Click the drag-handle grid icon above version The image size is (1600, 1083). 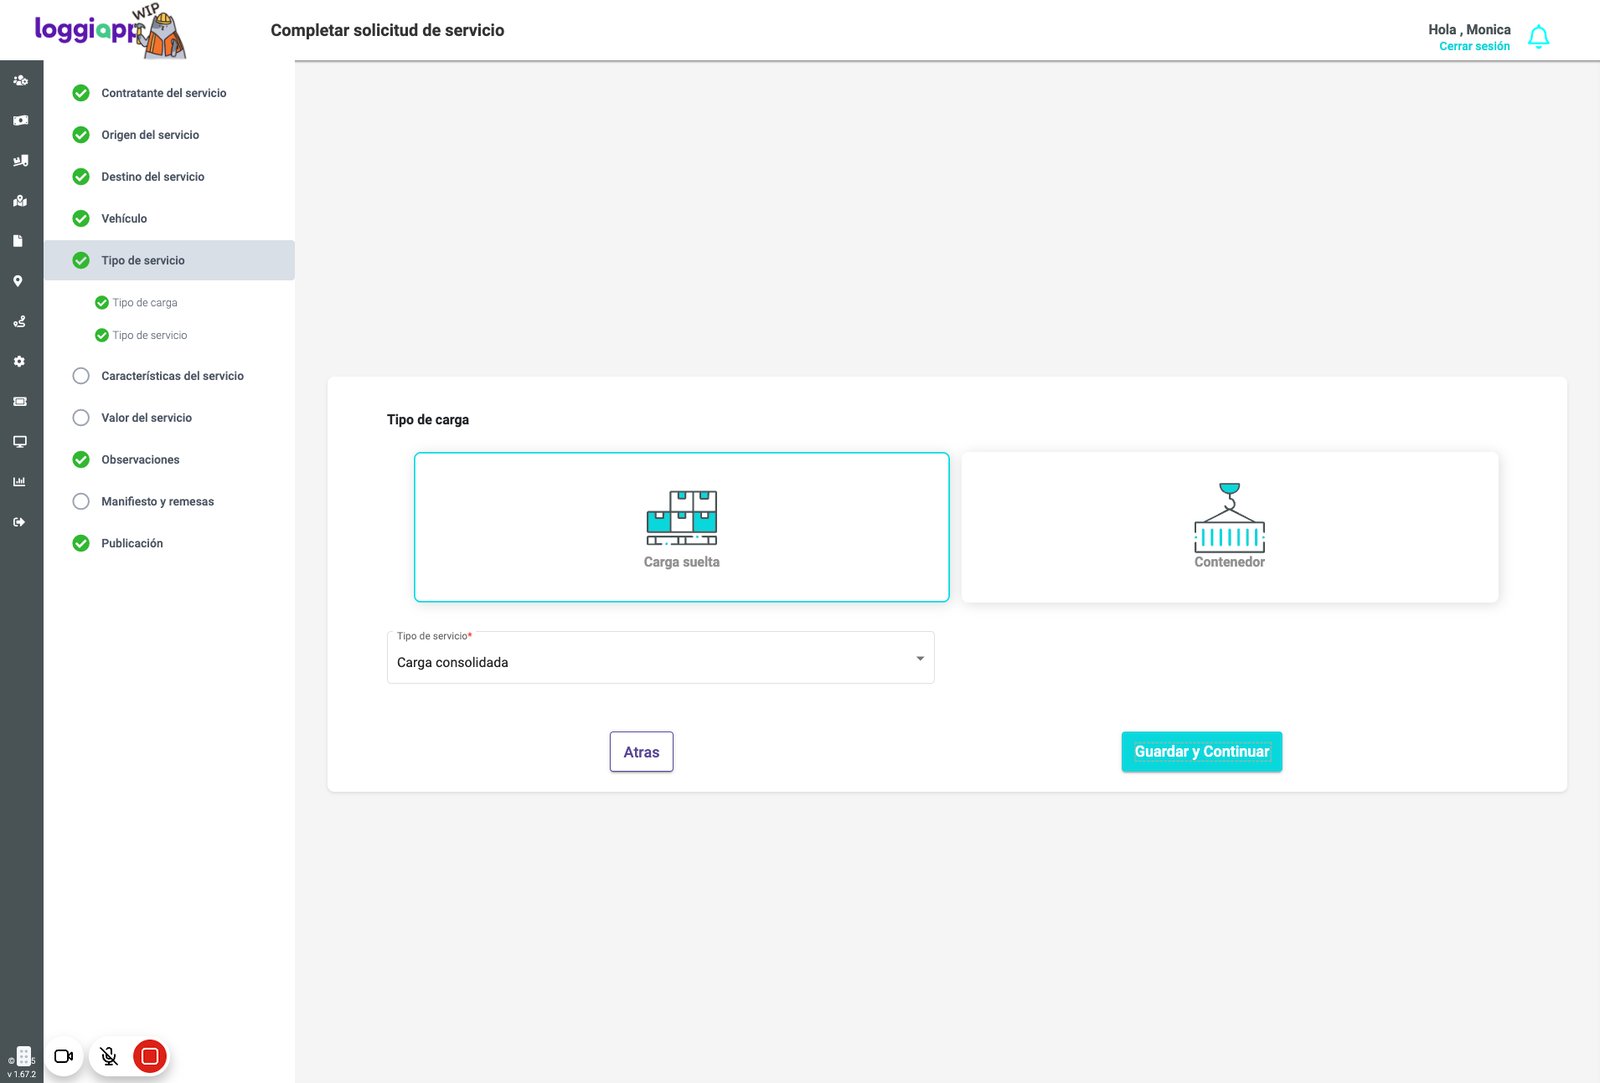pyautogui.click(x=24, y=1056)
